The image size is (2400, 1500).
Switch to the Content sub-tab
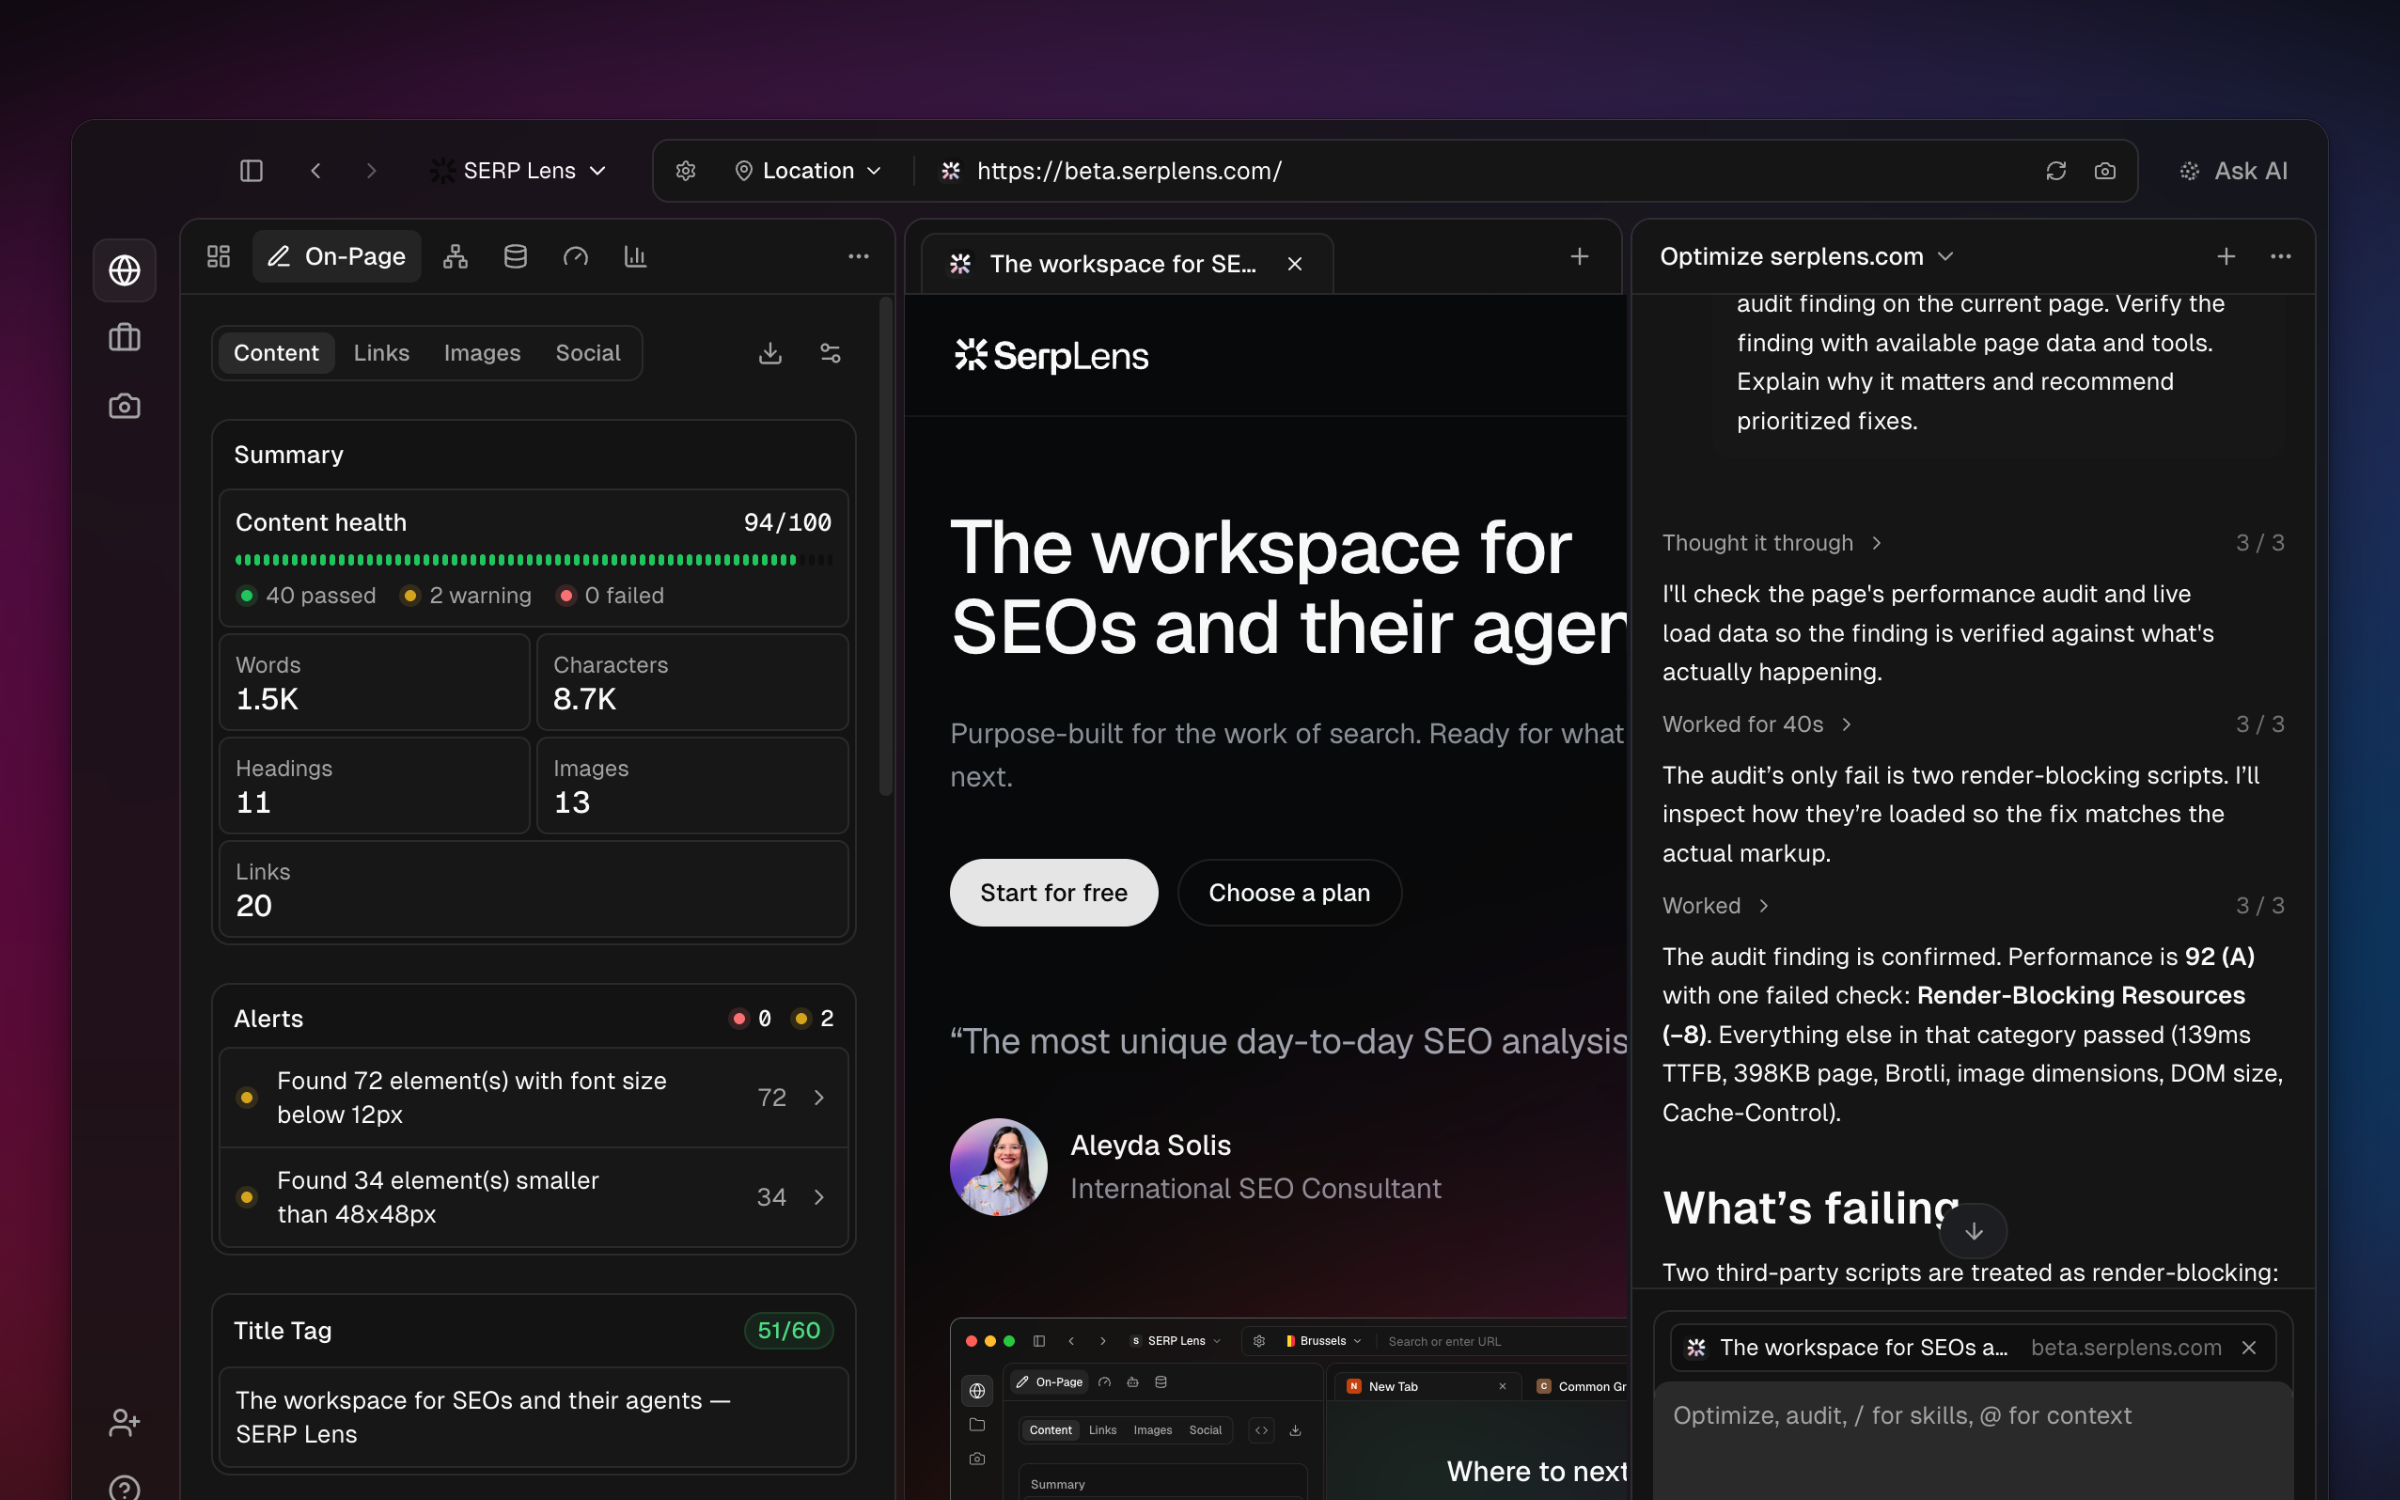pyautogui.click(x=276, y=353)
